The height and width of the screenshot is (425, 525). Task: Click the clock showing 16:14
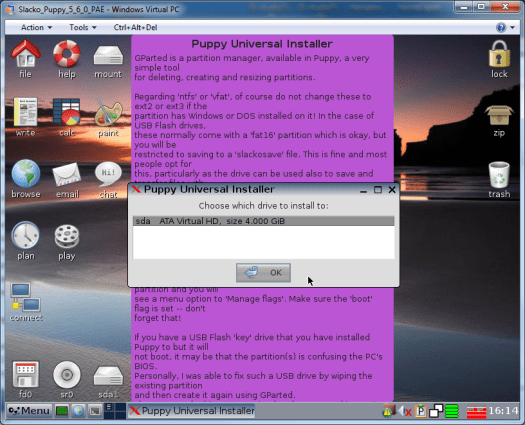(x=503, y=411)
